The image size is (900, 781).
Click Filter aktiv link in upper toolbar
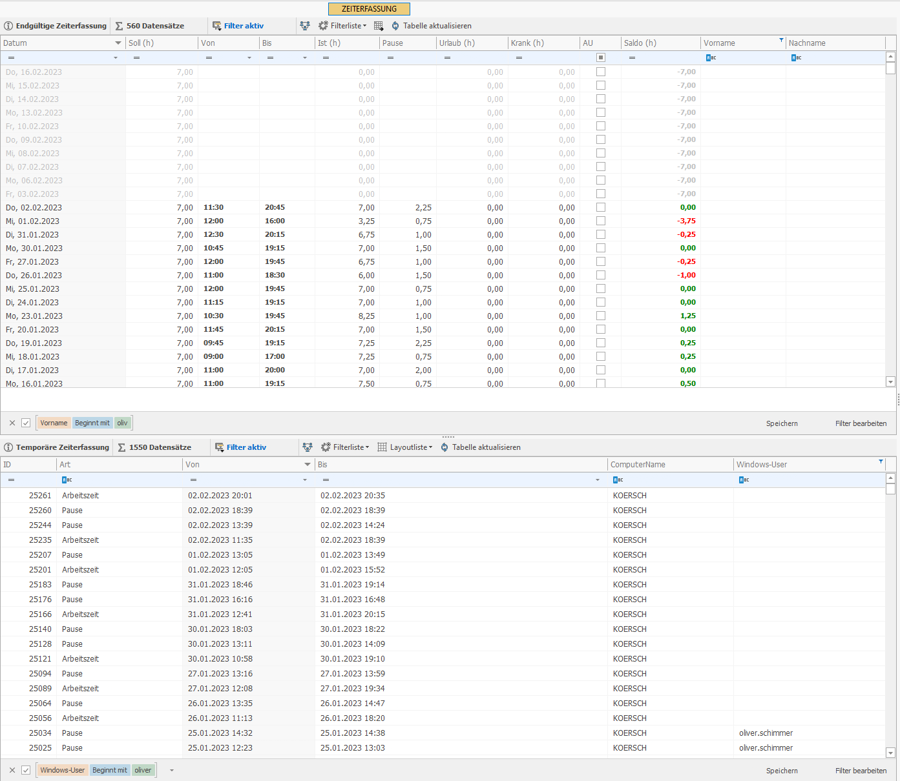click(244, 26)
